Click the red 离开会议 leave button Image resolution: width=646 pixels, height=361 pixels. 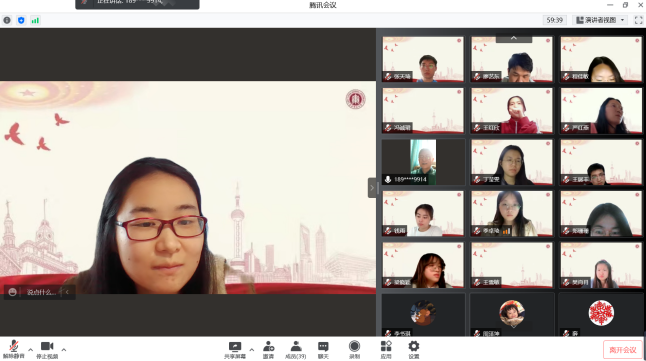pyautogui.click(x=623, y=350)
